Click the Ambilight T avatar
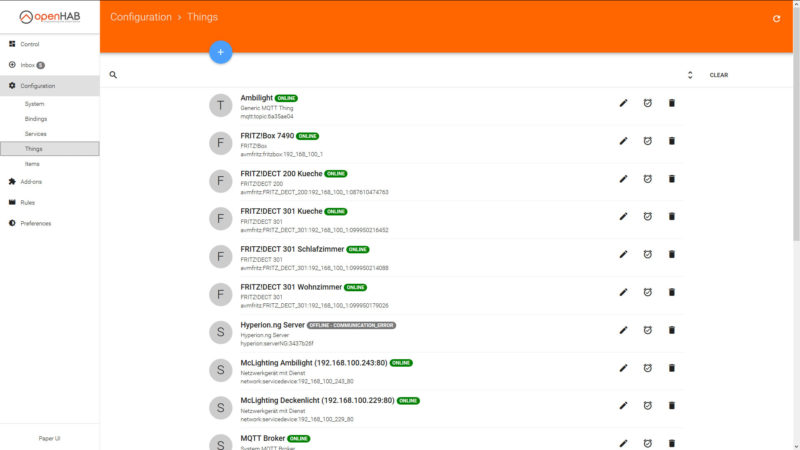 click(220, 106)
